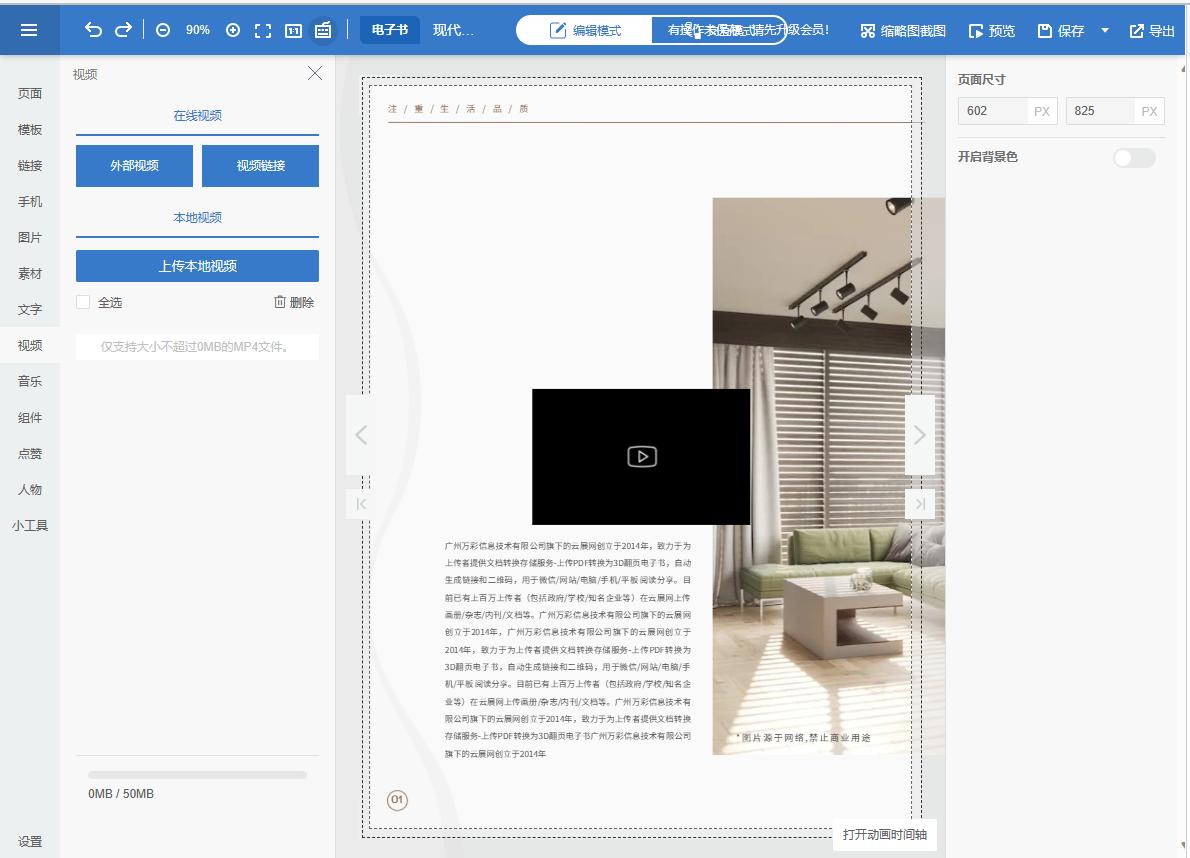Viewport: 1190px width, 858px height.
Task: Check the 全选 select-all checkbox
Action: pos(83,301)
